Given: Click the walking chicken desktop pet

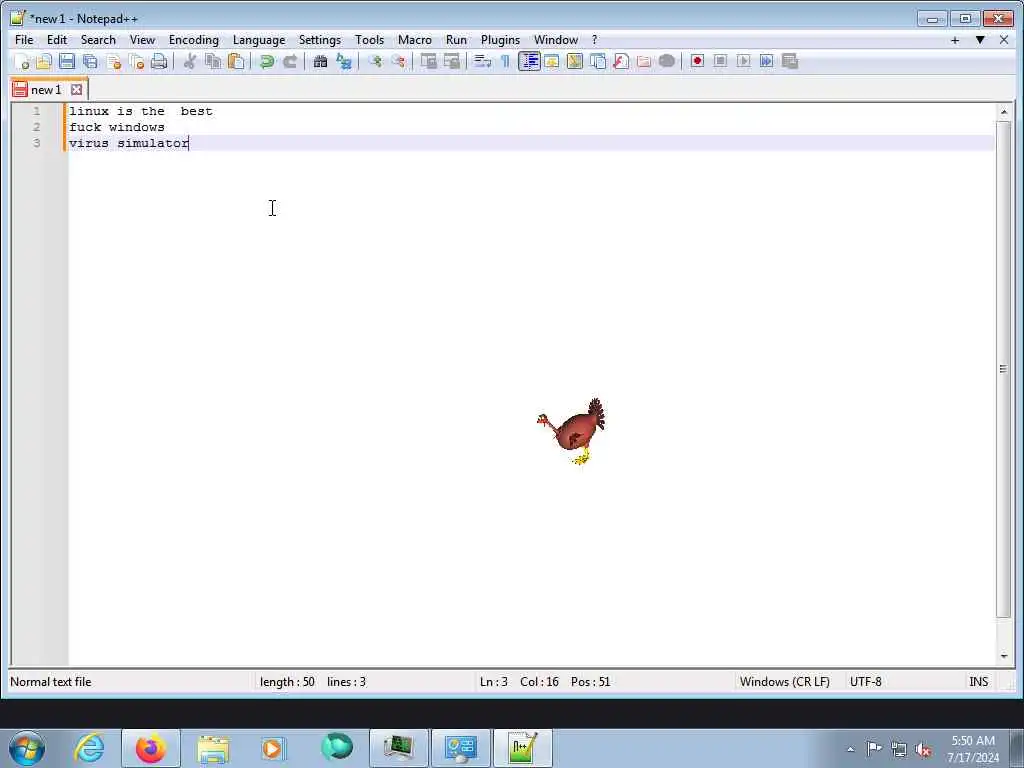Looking at the screenshot, I should (572, 431).
